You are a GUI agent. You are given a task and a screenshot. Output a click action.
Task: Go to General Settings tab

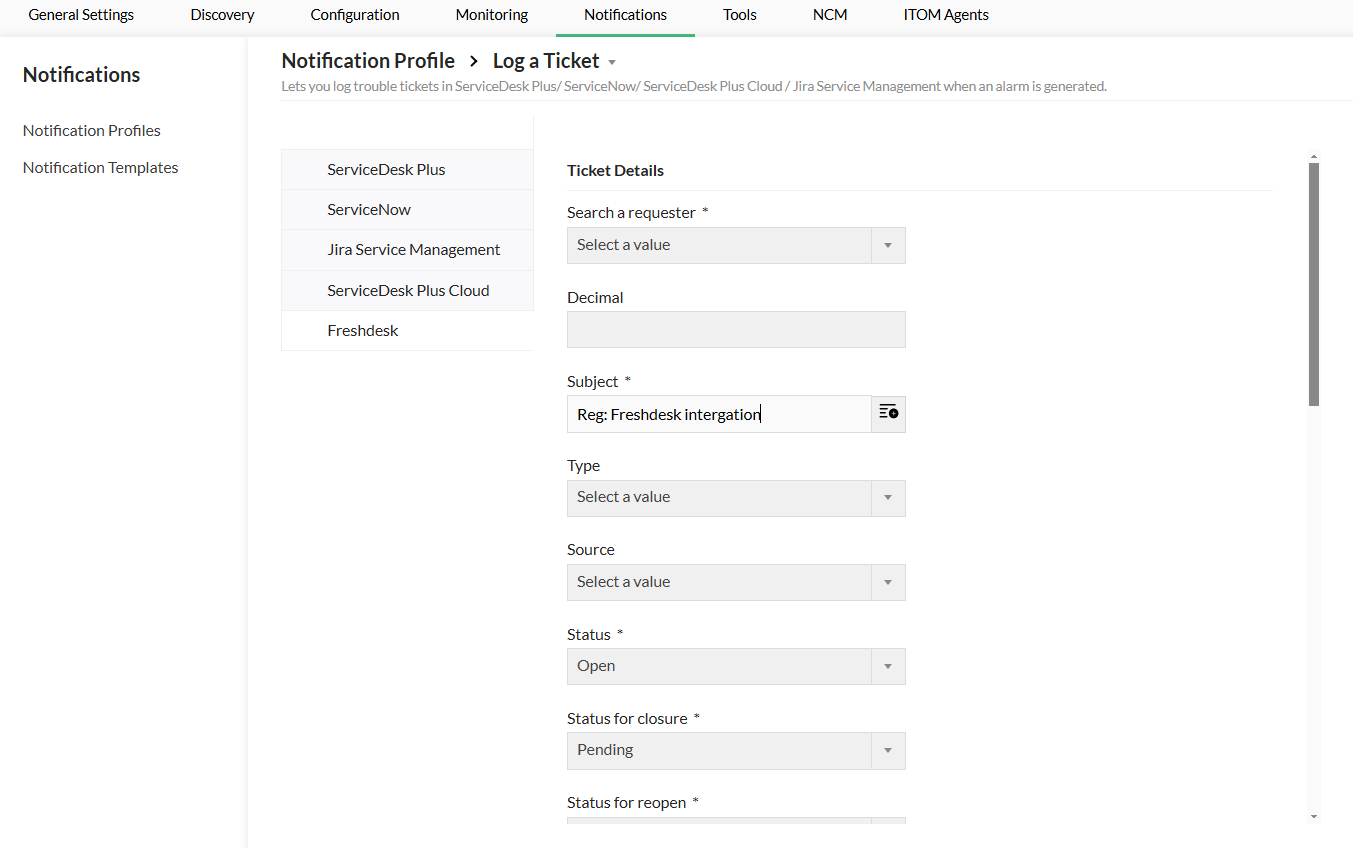pos(81,15)
